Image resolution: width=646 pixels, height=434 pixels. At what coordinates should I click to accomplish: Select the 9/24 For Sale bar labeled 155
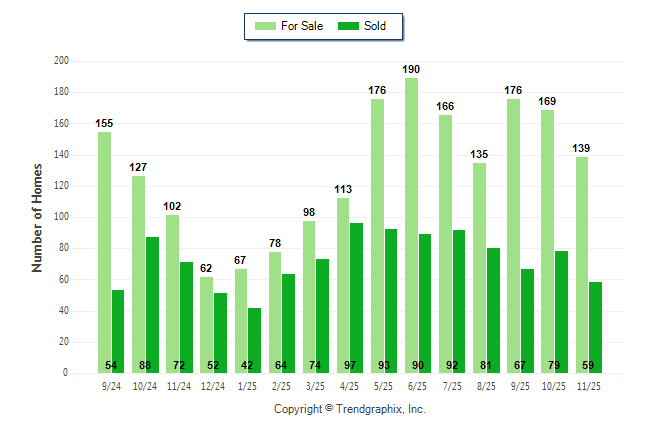pos(104,252)
